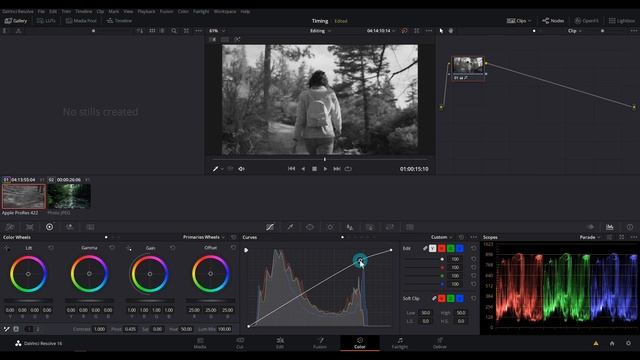Reset the Lift color wheel
The height and width of the screenshot is (360, 640).
tap(51, 248)
